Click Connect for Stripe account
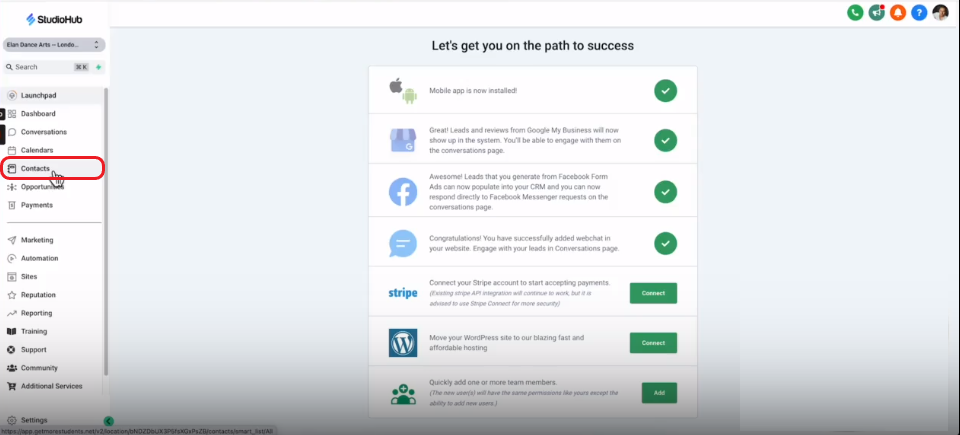Screen dimensions: 960x435 click(x=653, y=293)
